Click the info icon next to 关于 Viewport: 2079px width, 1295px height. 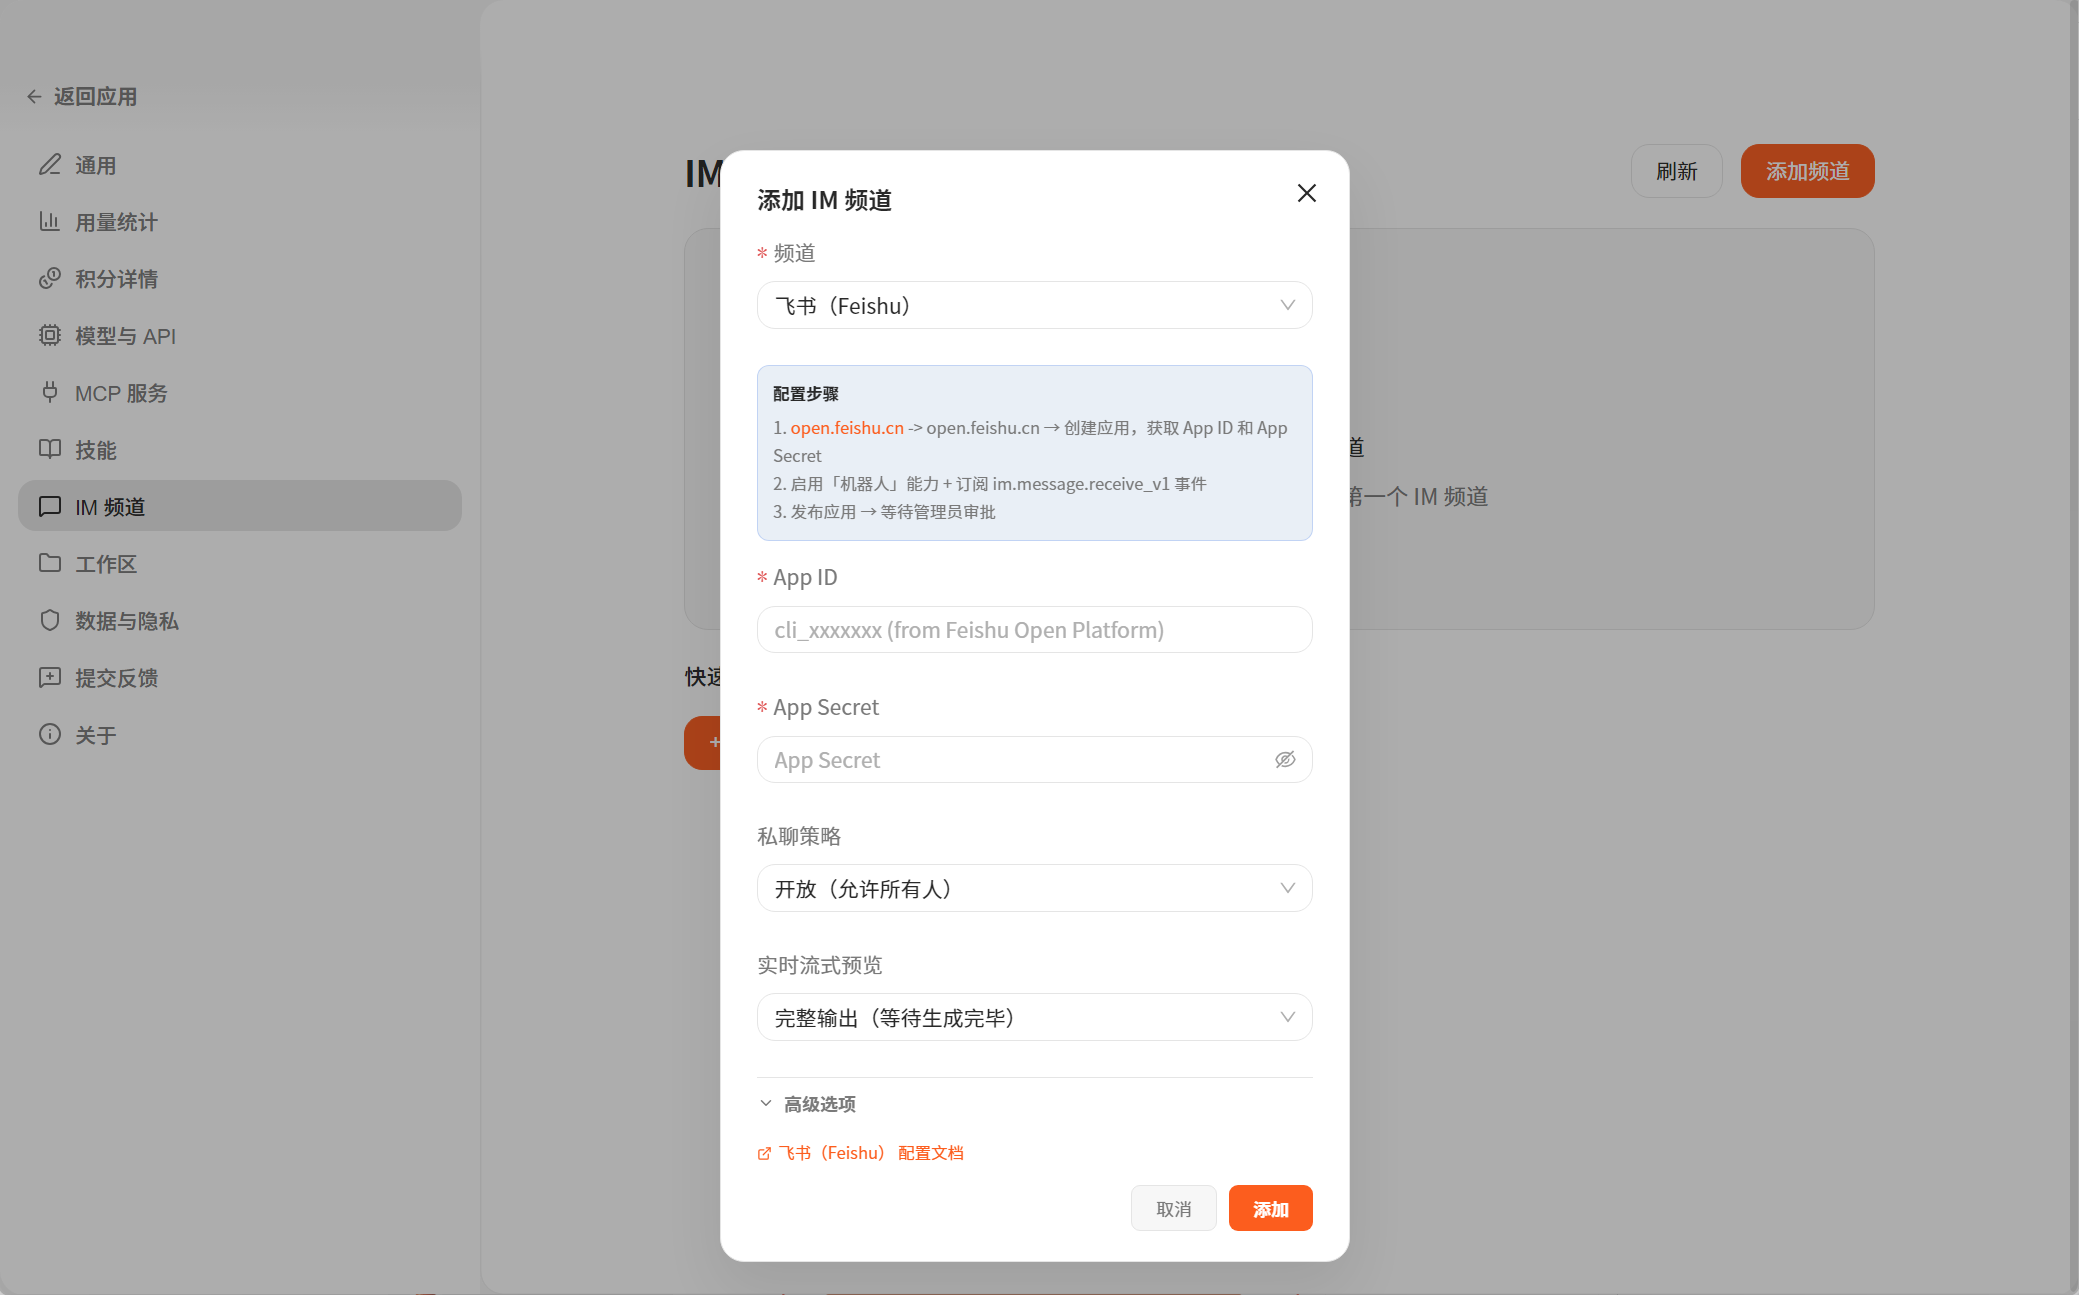coord(50,735)
